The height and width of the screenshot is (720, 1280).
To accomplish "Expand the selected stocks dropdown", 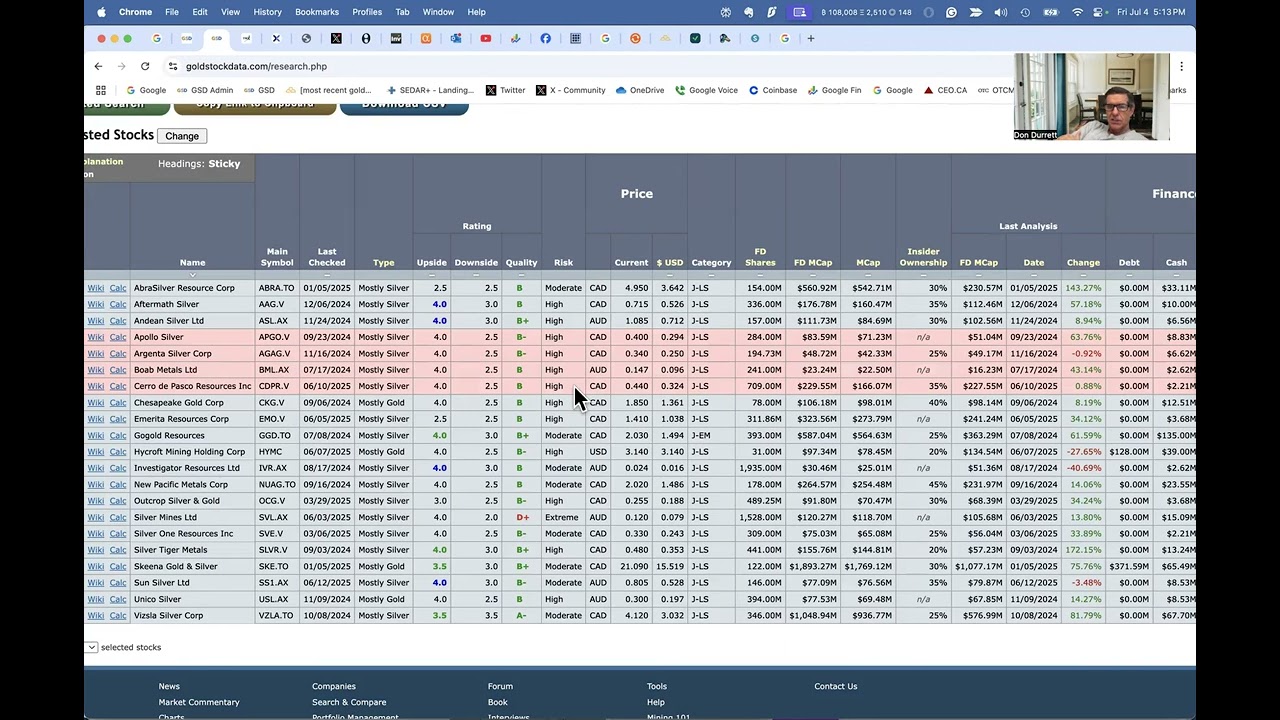I will [x=91, y=647].
